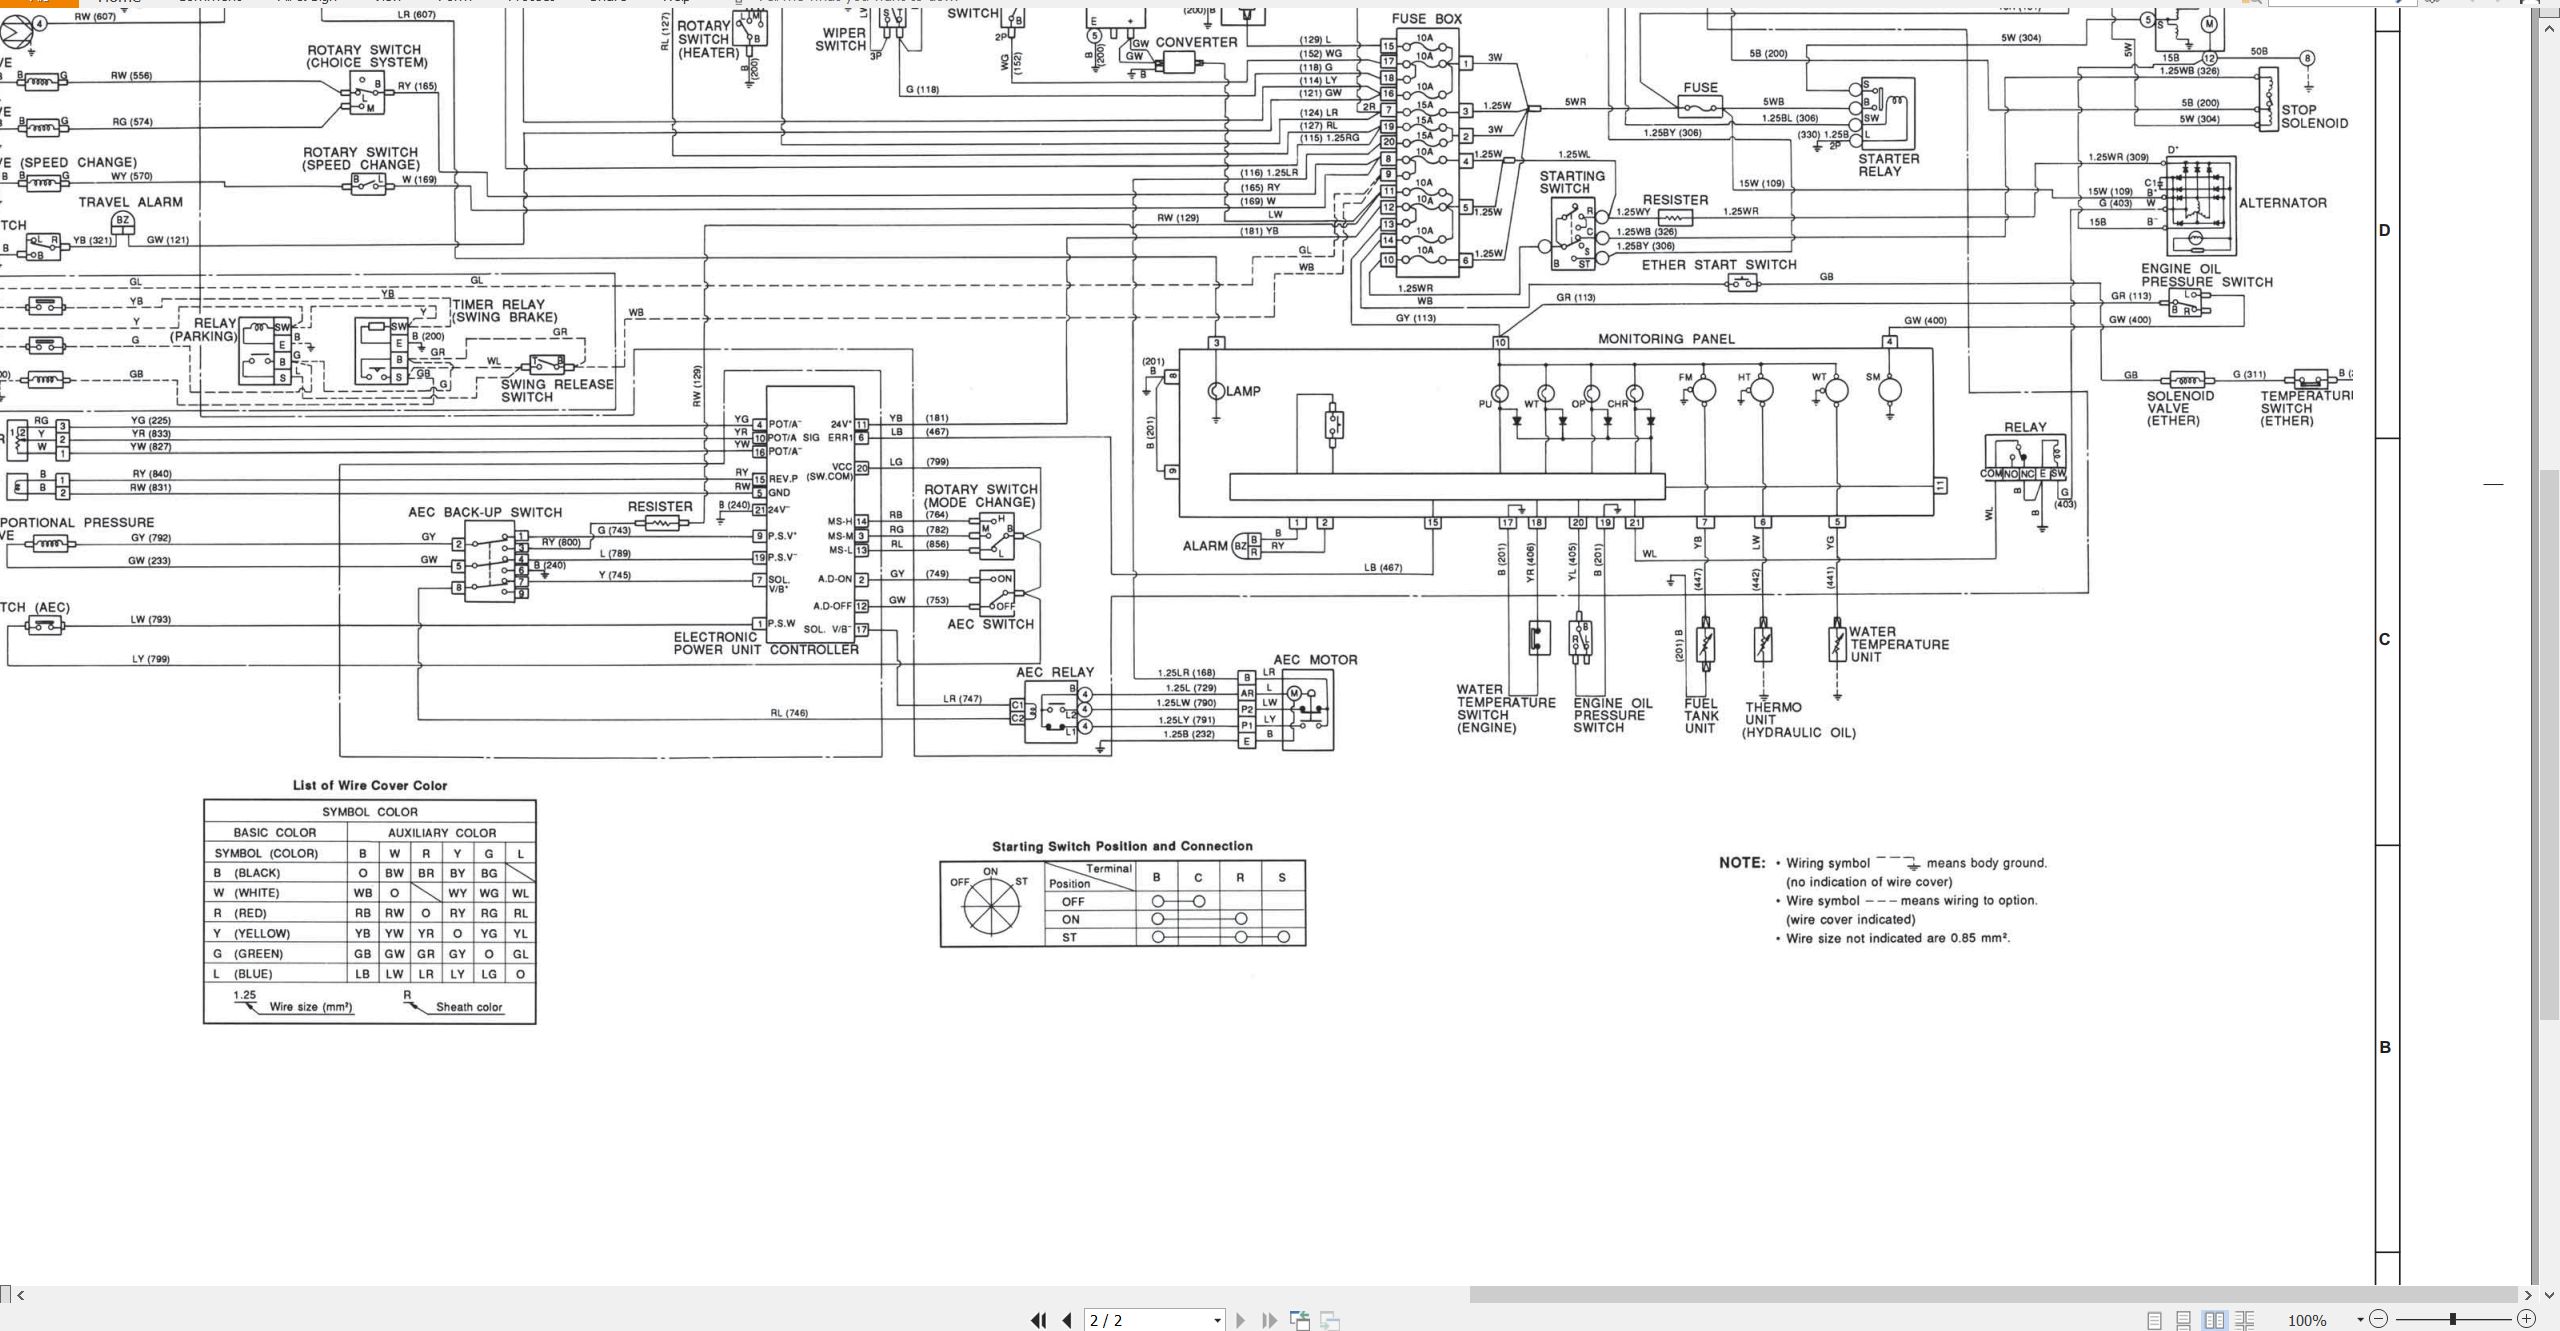The height and width of the screenshot is (1331, 2560).
Task: Click the TRAVEL ALARM label
Action: (131, 202)
